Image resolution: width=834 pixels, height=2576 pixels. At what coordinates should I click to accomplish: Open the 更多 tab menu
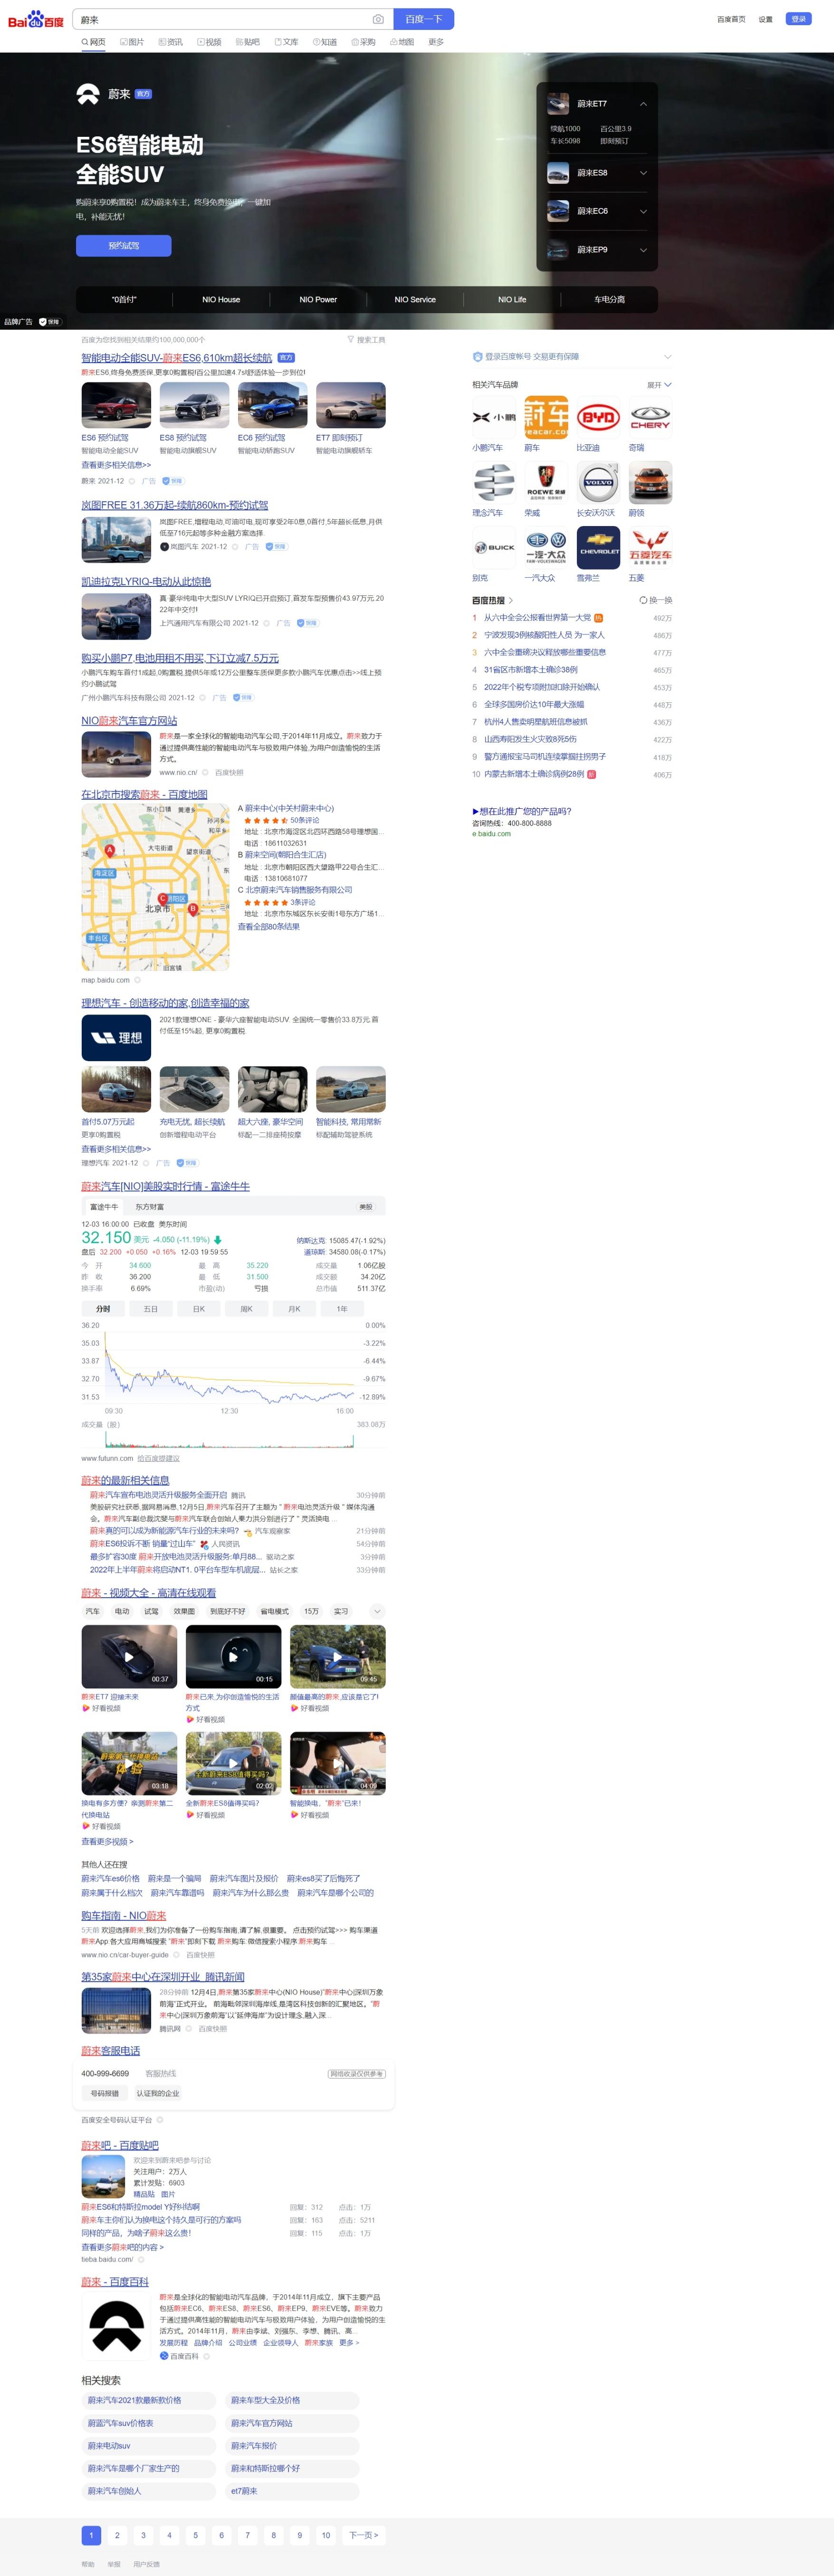[x=436, y=42]
